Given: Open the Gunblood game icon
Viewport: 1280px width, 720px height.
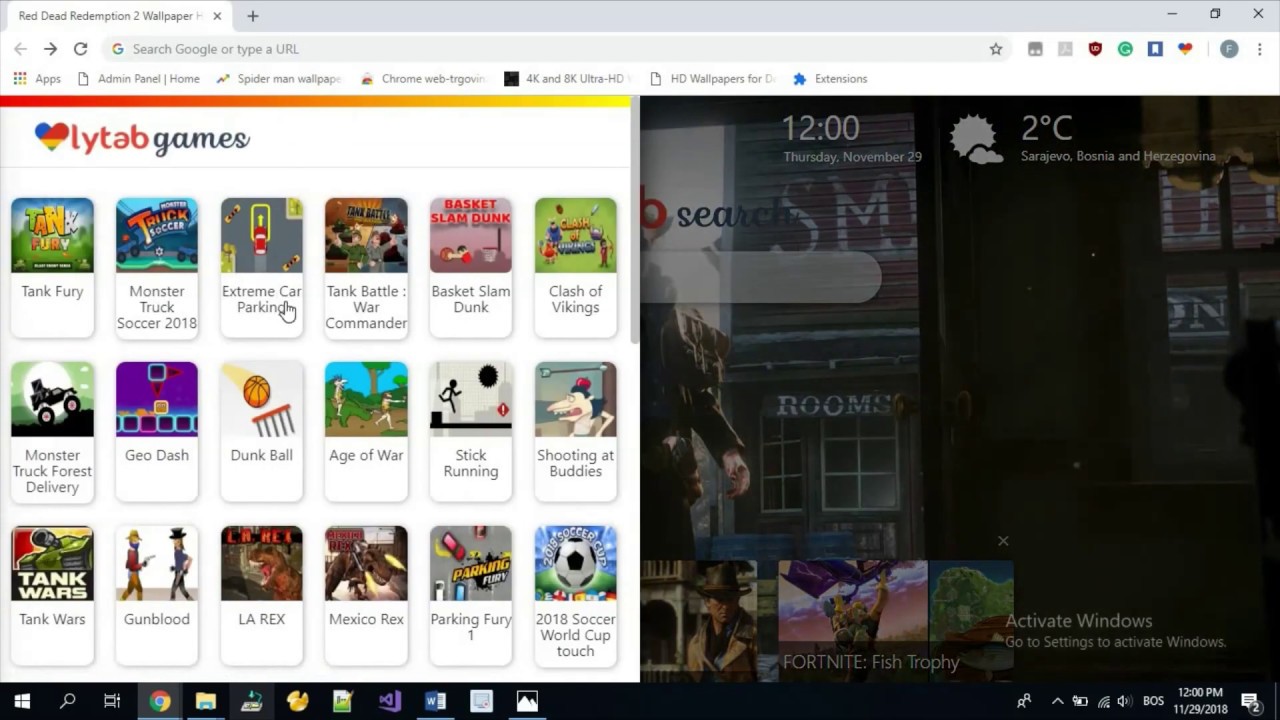Looking at the screenshot, I should [156, 564].
